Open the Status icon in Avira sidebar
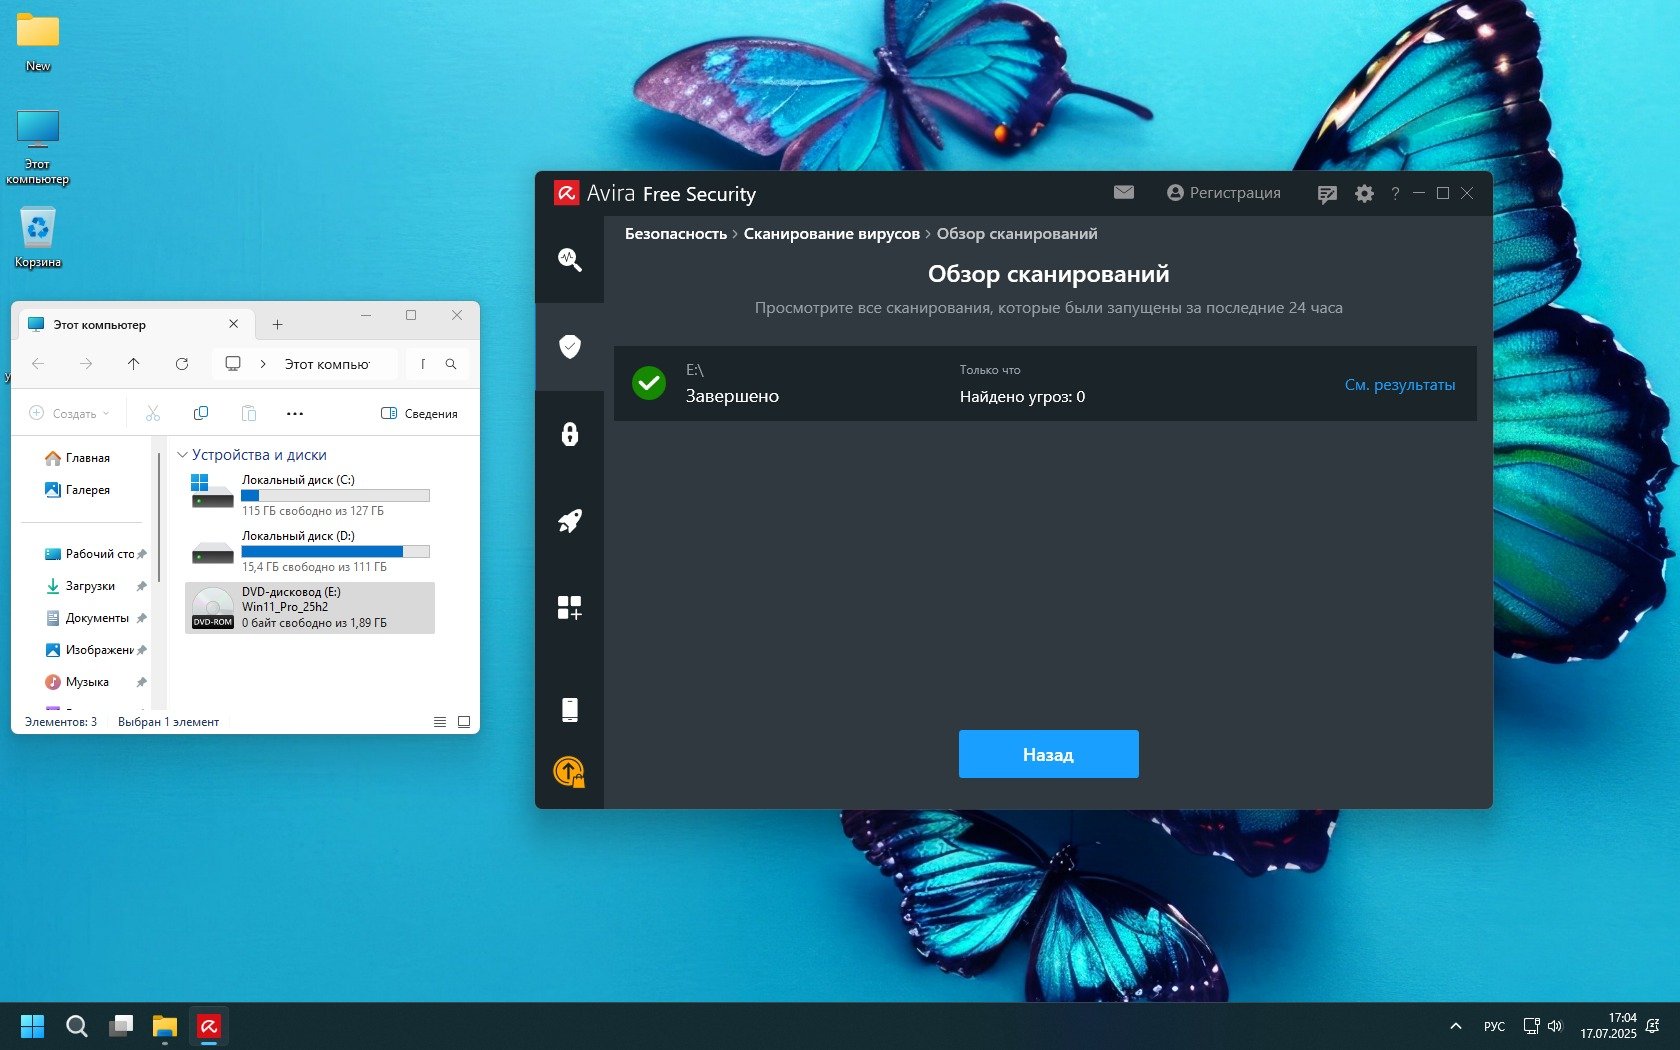 pyautogui.click(x=569, y=260)
